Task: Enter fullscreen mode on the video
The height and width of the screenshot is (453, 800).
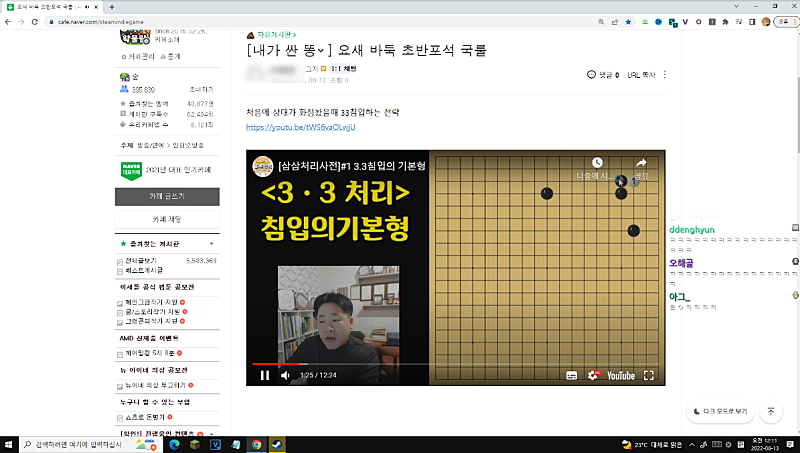Action: point(648,375)
